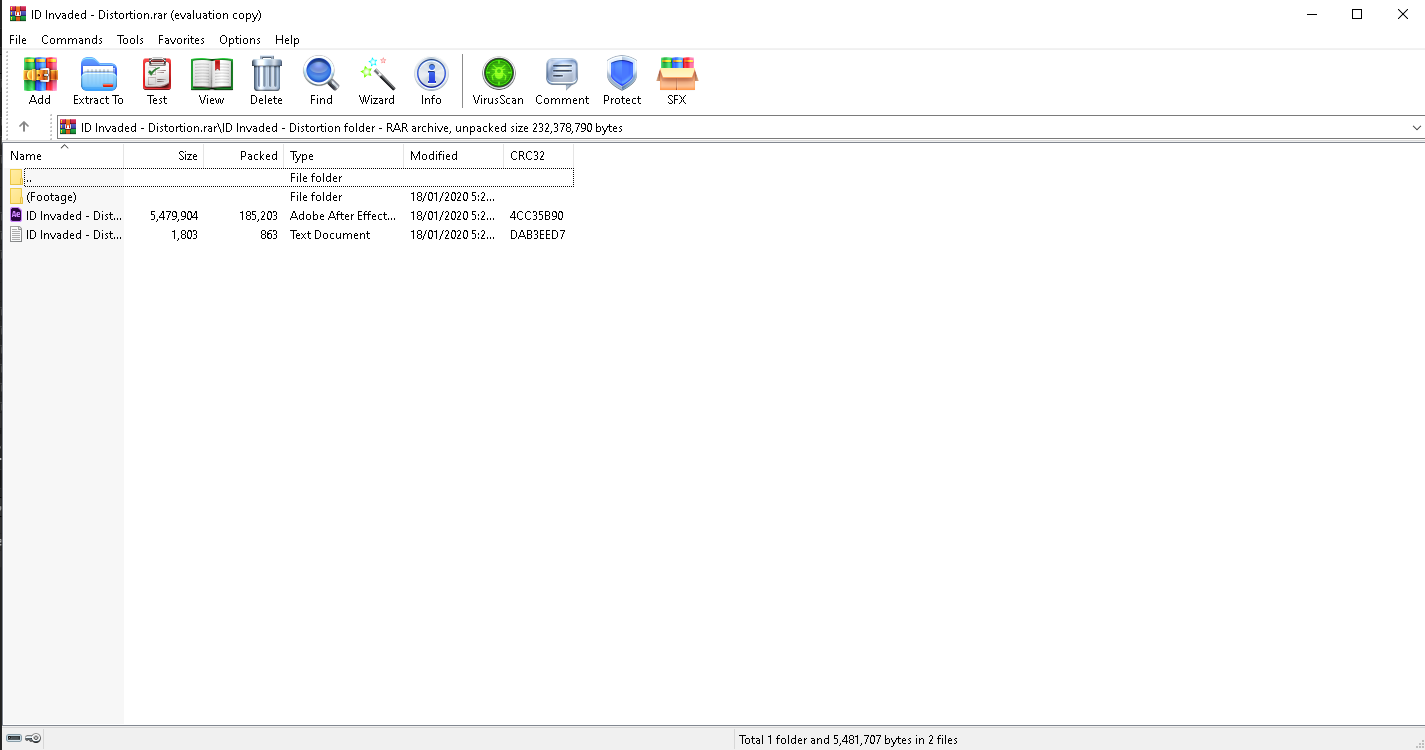This screenshot has width=1425, height=750.
Task: Sort files by Type column header
Action: point(344,155)
